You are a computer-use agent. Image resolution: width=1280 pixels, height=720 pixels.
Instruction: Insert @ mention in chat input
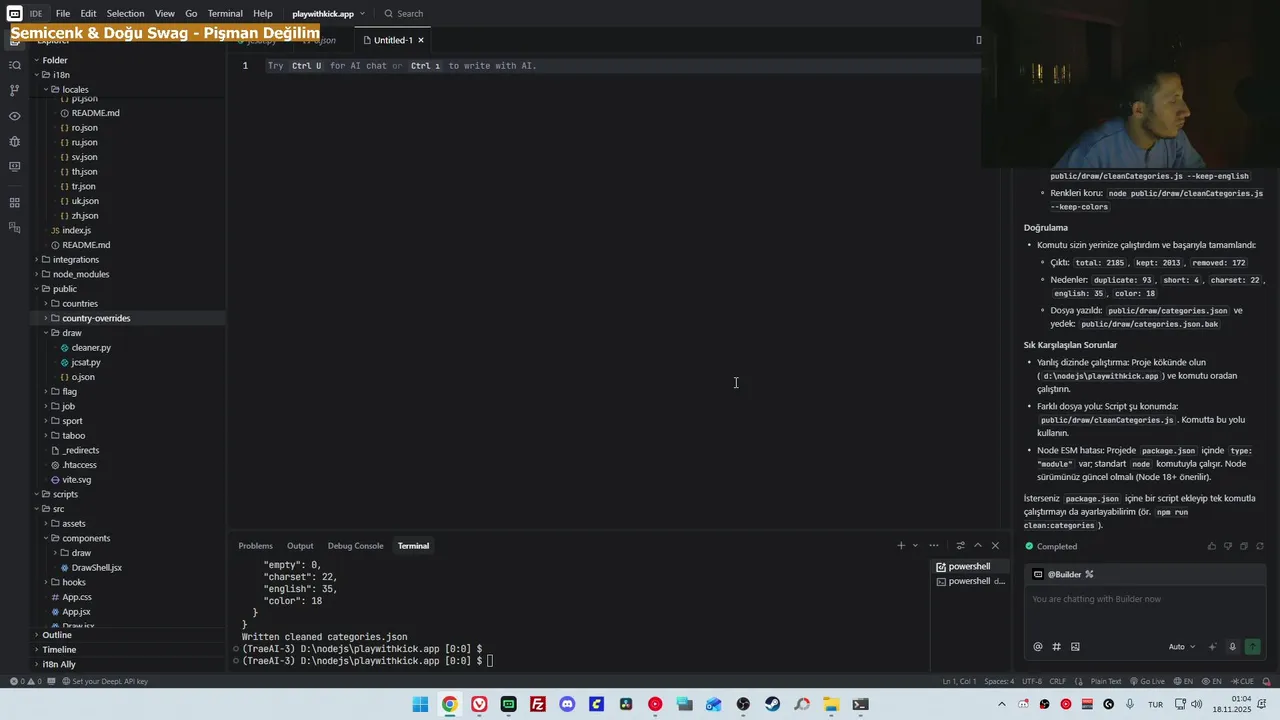click(x=1038, y=647)
